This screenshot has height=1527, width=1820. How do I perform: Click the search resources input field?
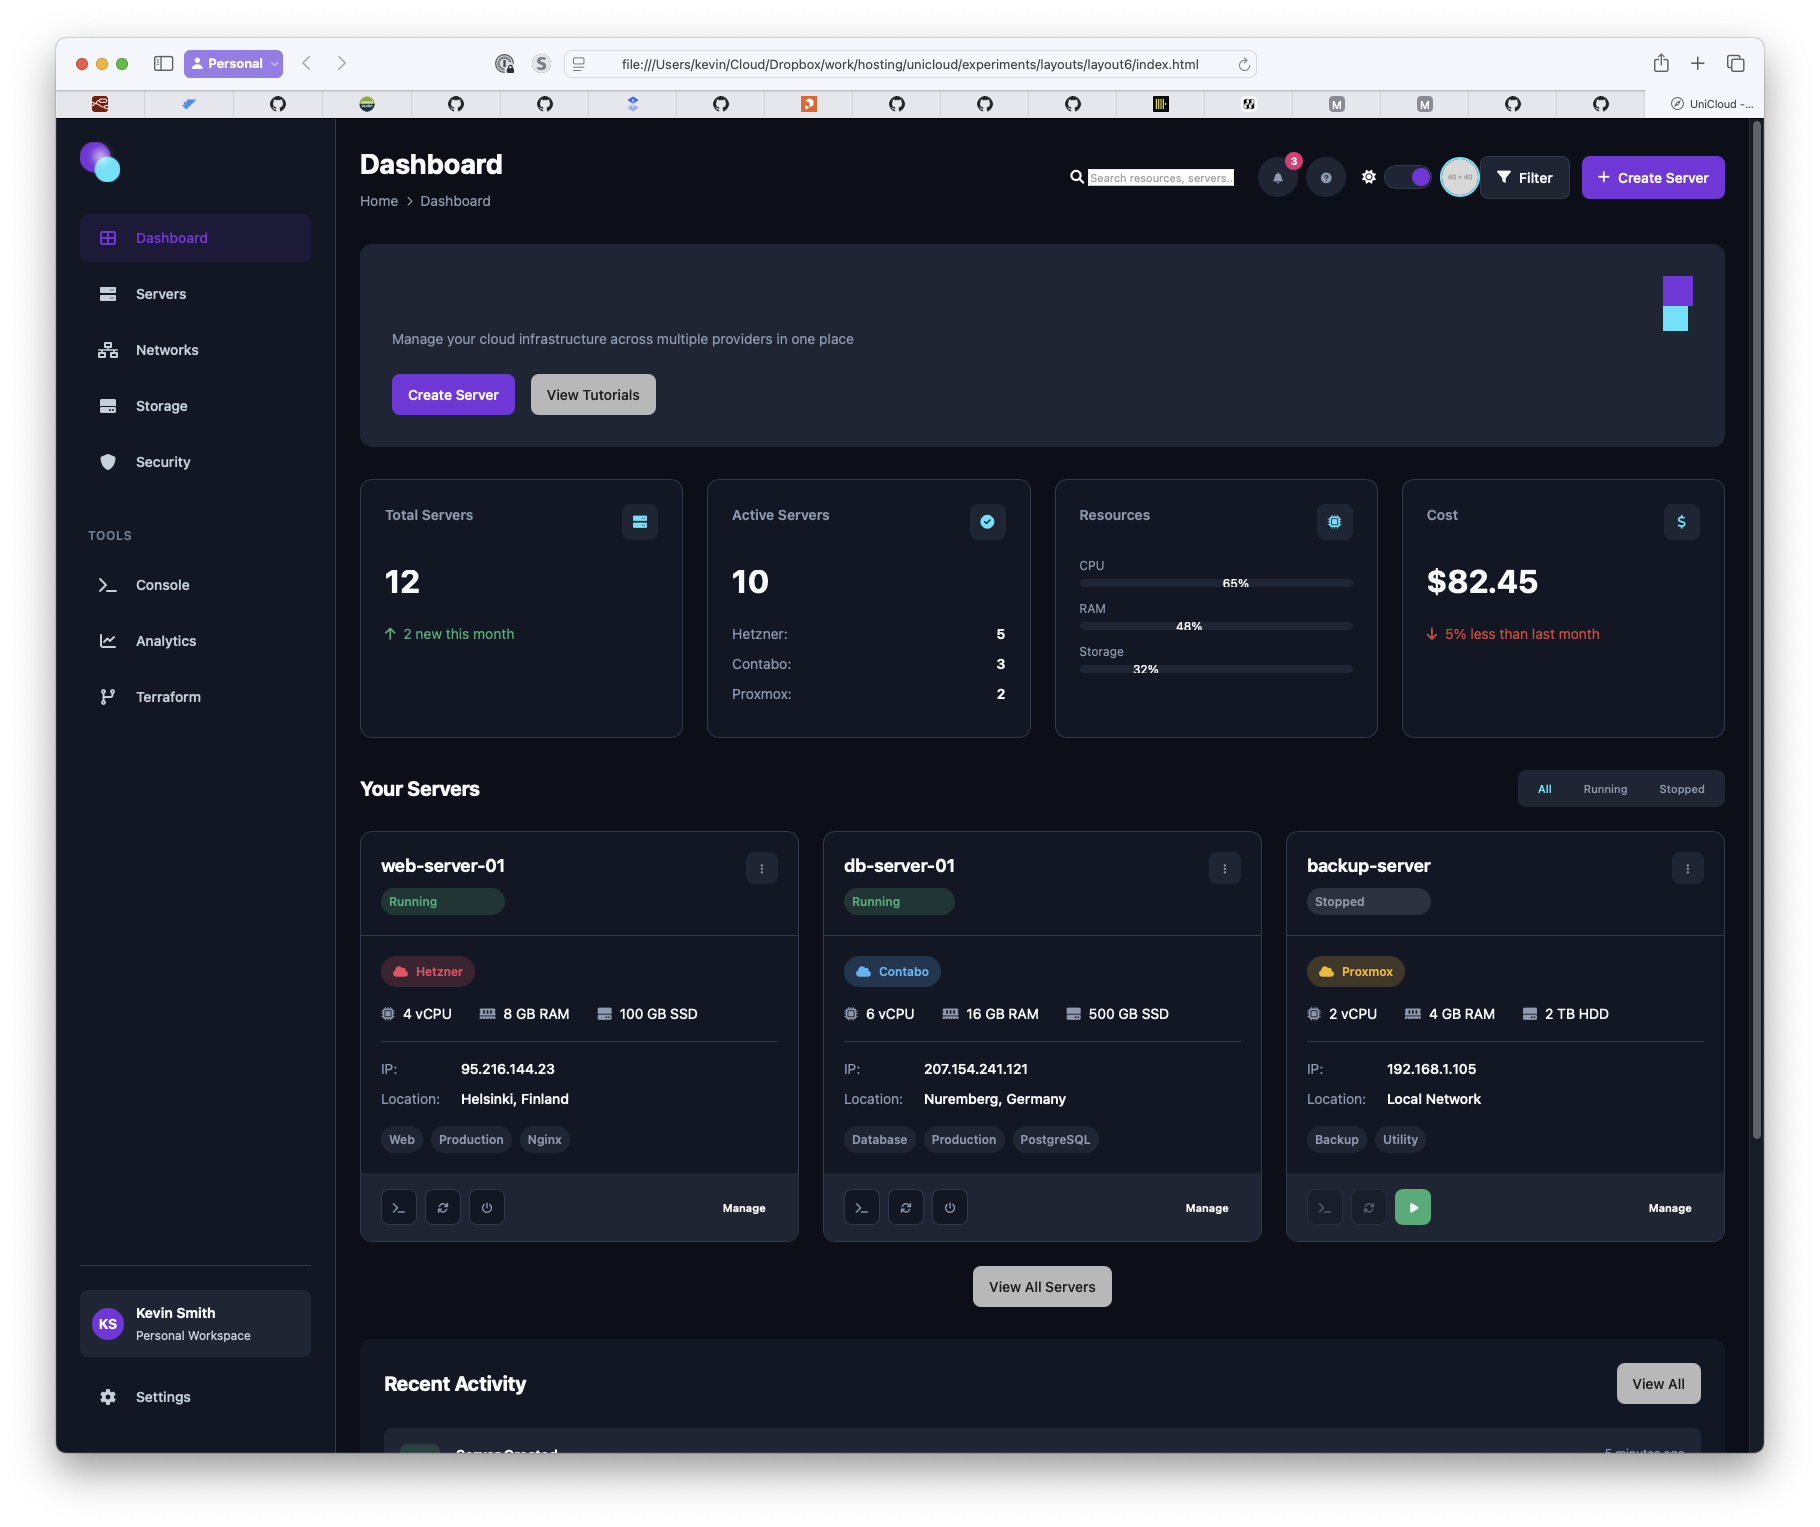(x=1160, y=178)
